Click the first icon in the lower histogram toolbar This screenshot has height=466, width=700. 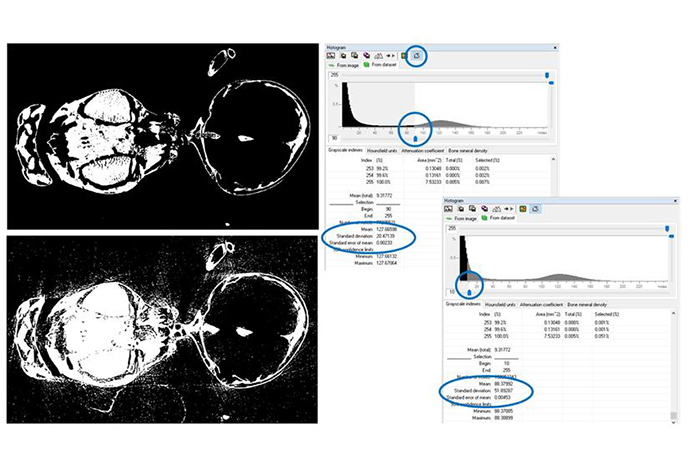pyautogui.click(x=448, y=209)
